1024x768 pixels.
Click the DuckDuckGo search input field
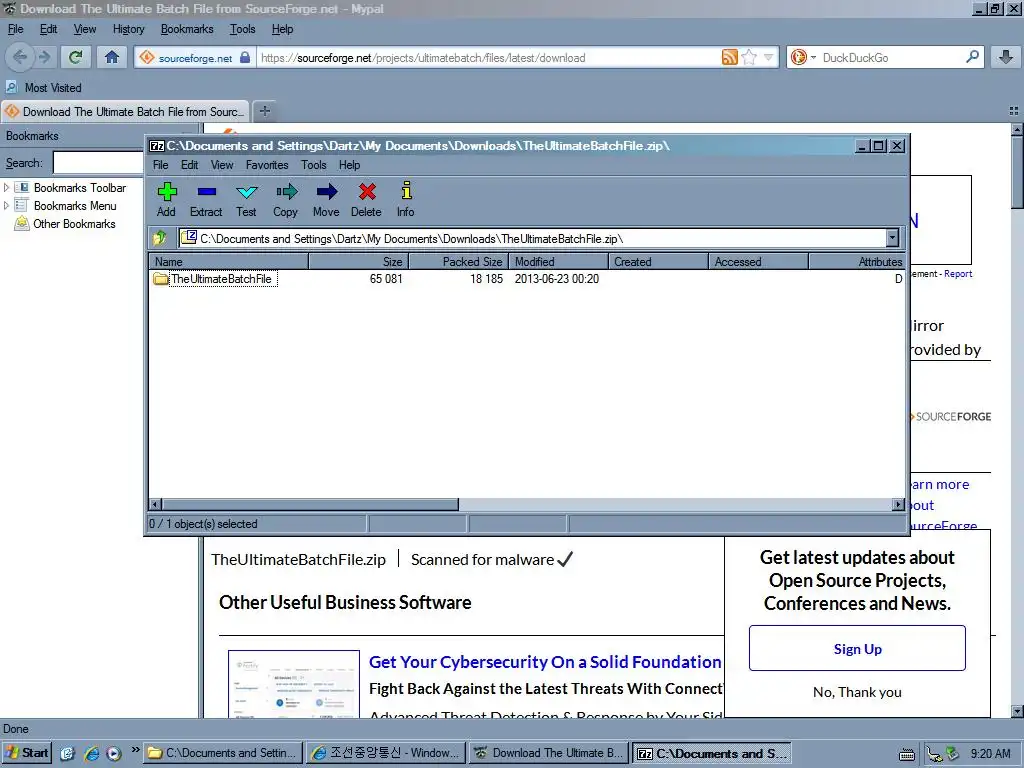coord(891,57)
